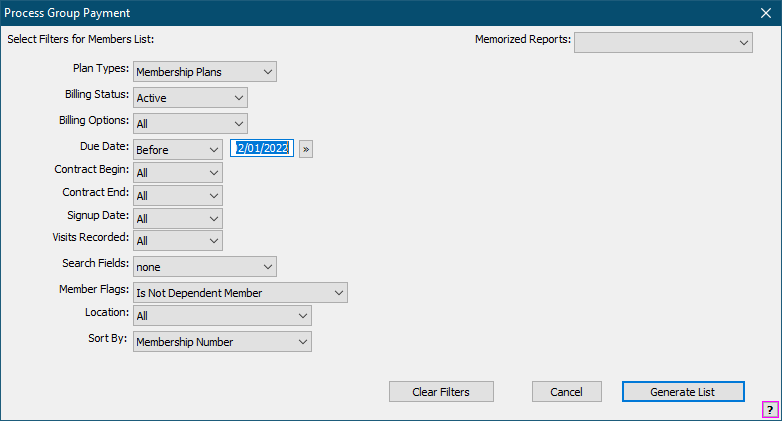Image resolution: width=782 pixels, height=421 pixels.
Task: Open the Contract Begin dropdown
Action: (x=178, y=173)
